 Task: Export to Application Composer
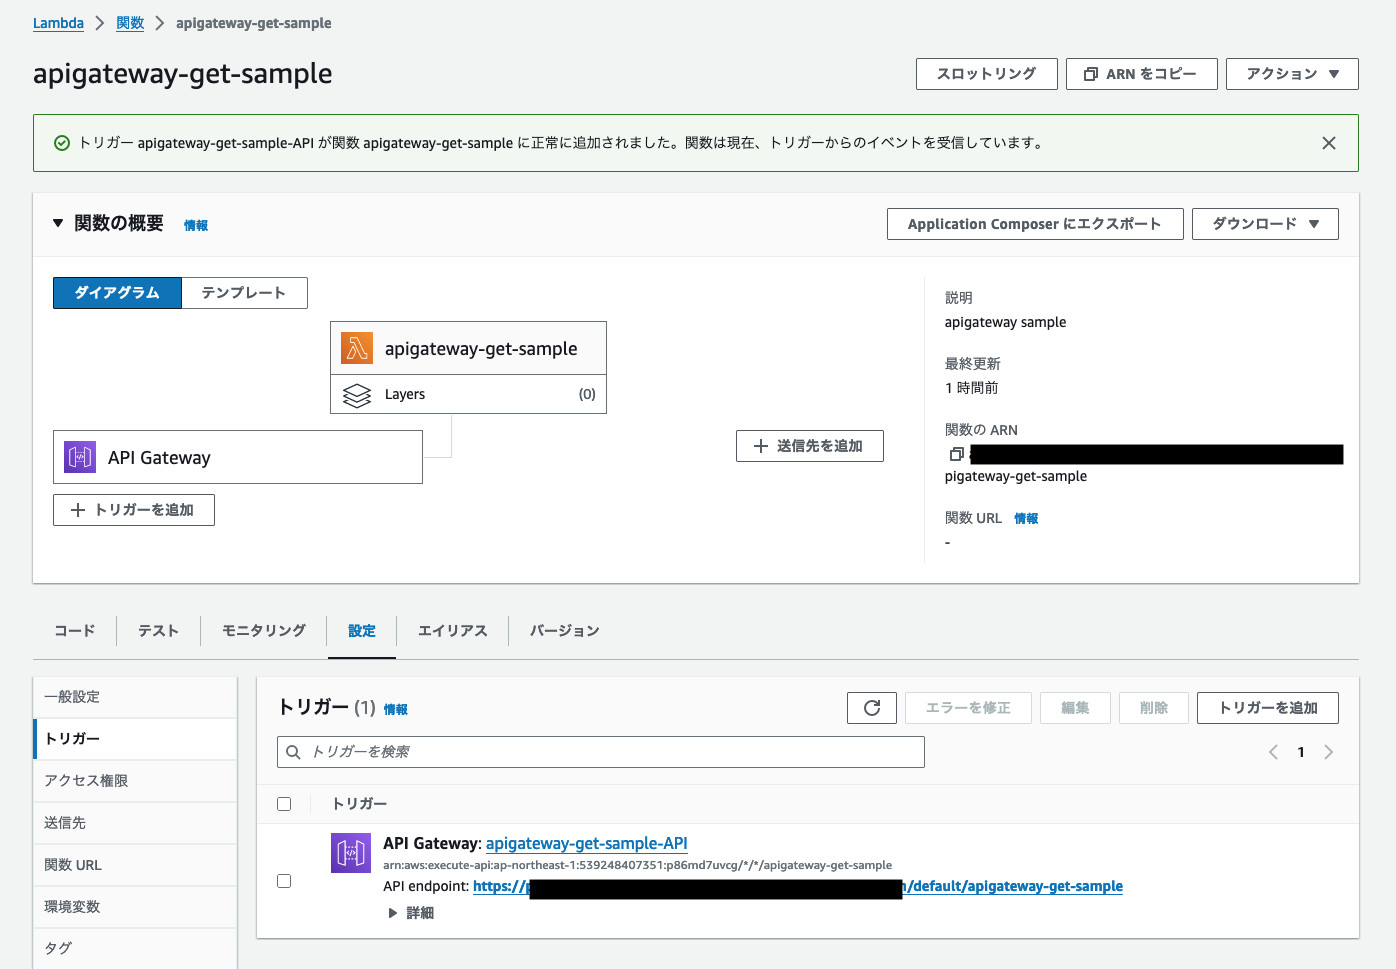[x=1035, y=224]
